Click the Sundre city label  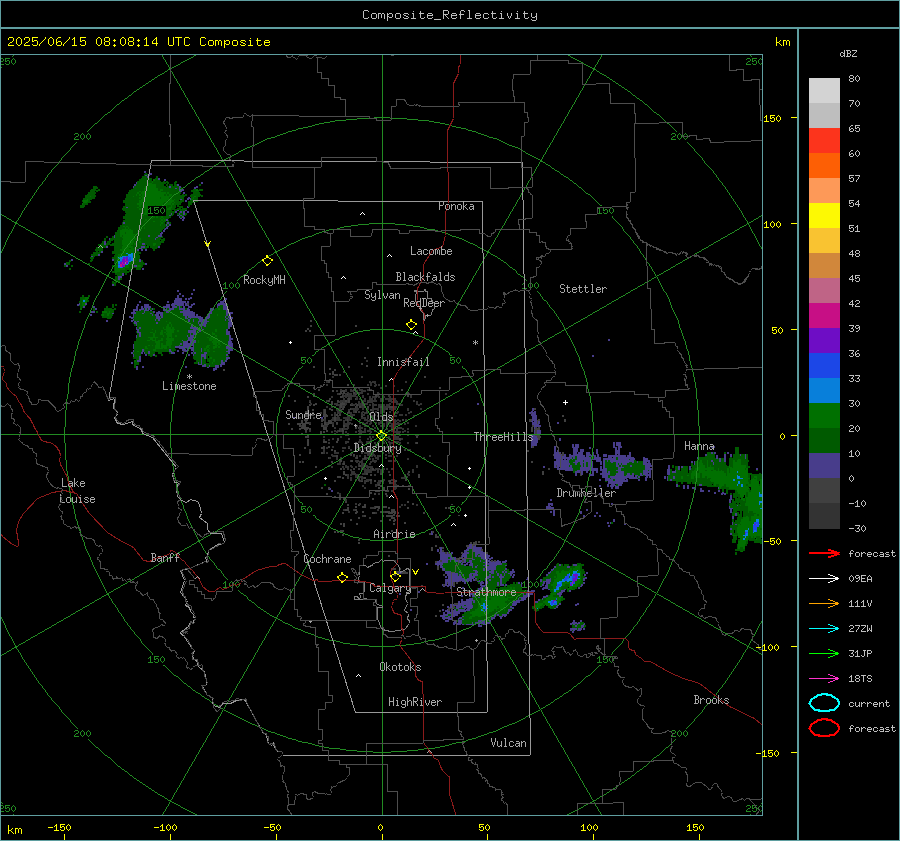point(303,414)
